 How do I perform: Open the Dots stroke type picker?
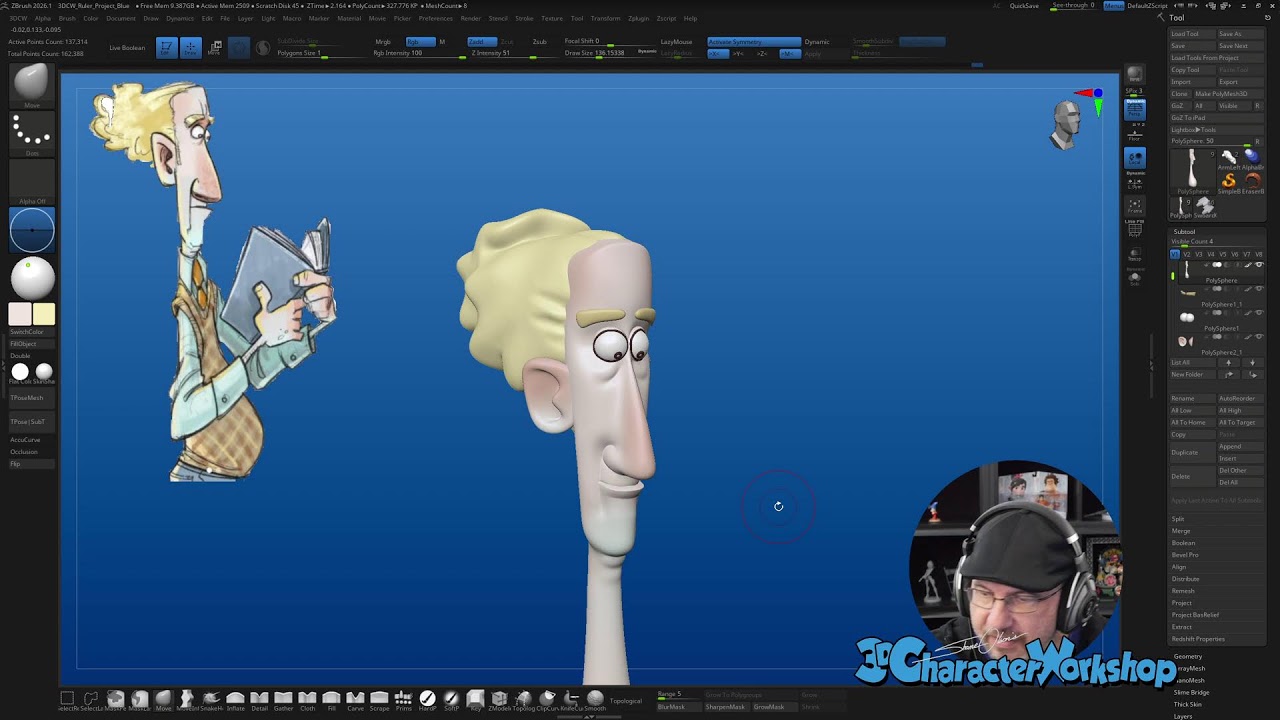pyautogui.click(x=31, y=133)
